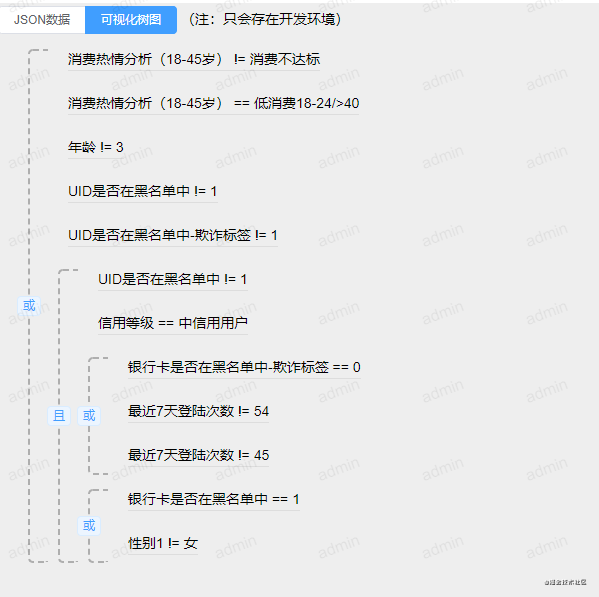Click 信用等级 == 中信用用户 condition

click(x=173, y=323)
